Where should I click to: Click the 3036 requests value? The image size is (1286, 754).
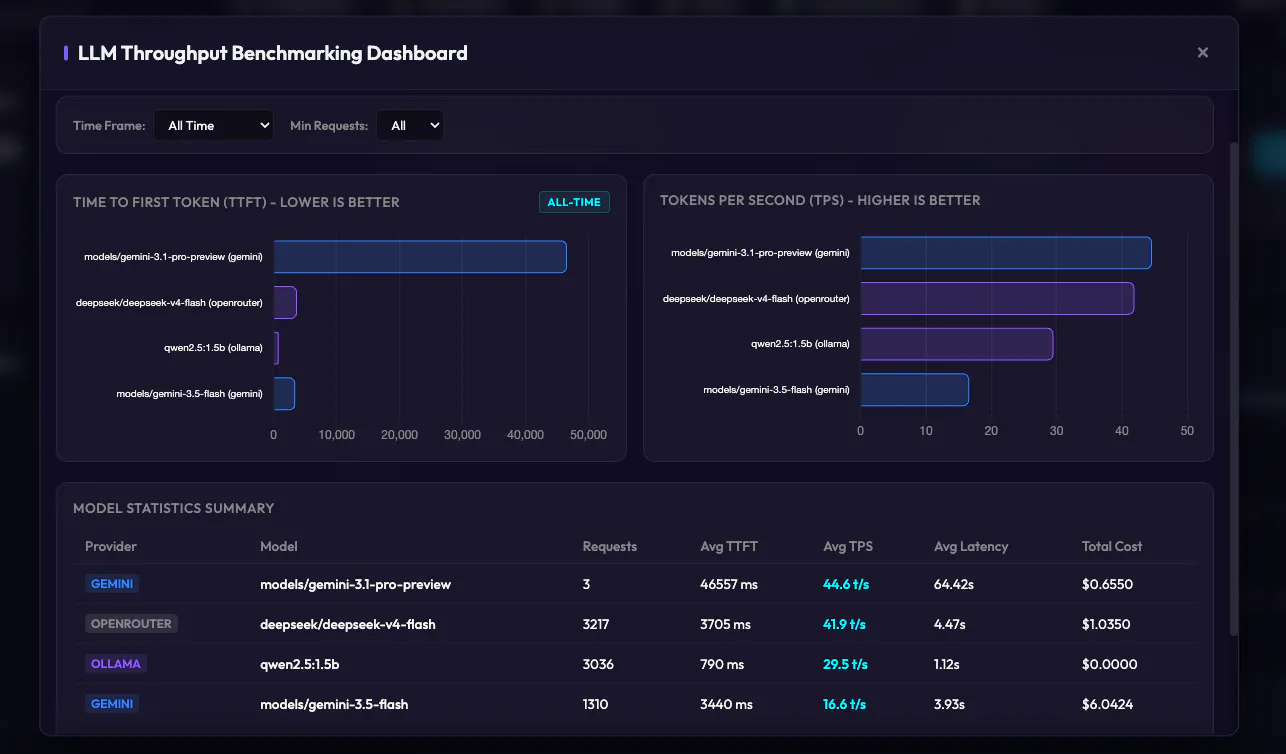598,664
